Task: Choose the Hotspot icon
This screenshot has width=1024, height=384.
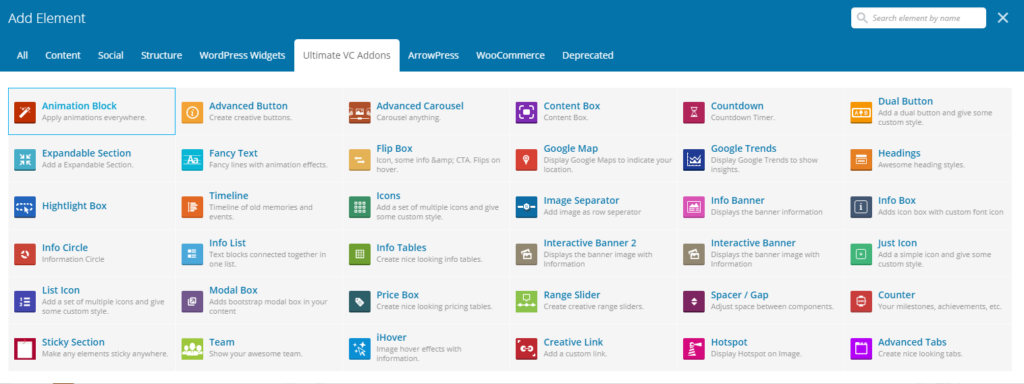Action: pos(694,348)
